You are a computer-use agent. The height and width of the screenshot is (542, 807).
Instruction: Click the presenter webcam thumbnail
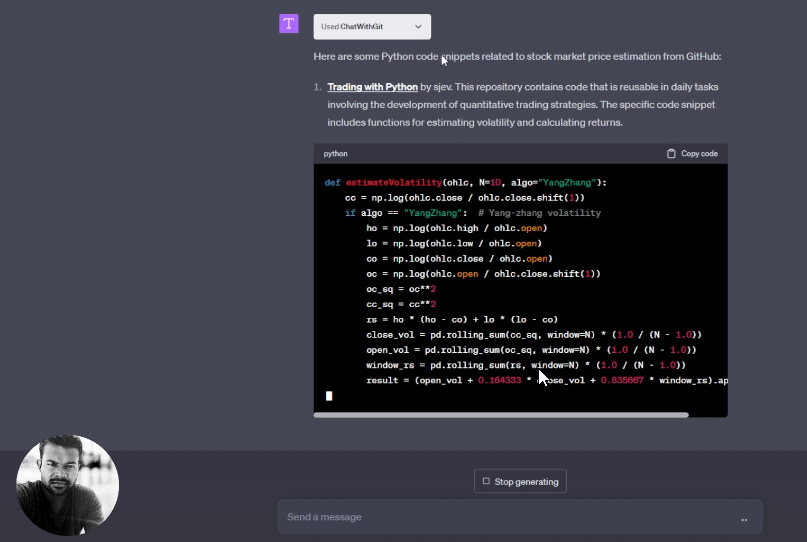tap(68, 484)
